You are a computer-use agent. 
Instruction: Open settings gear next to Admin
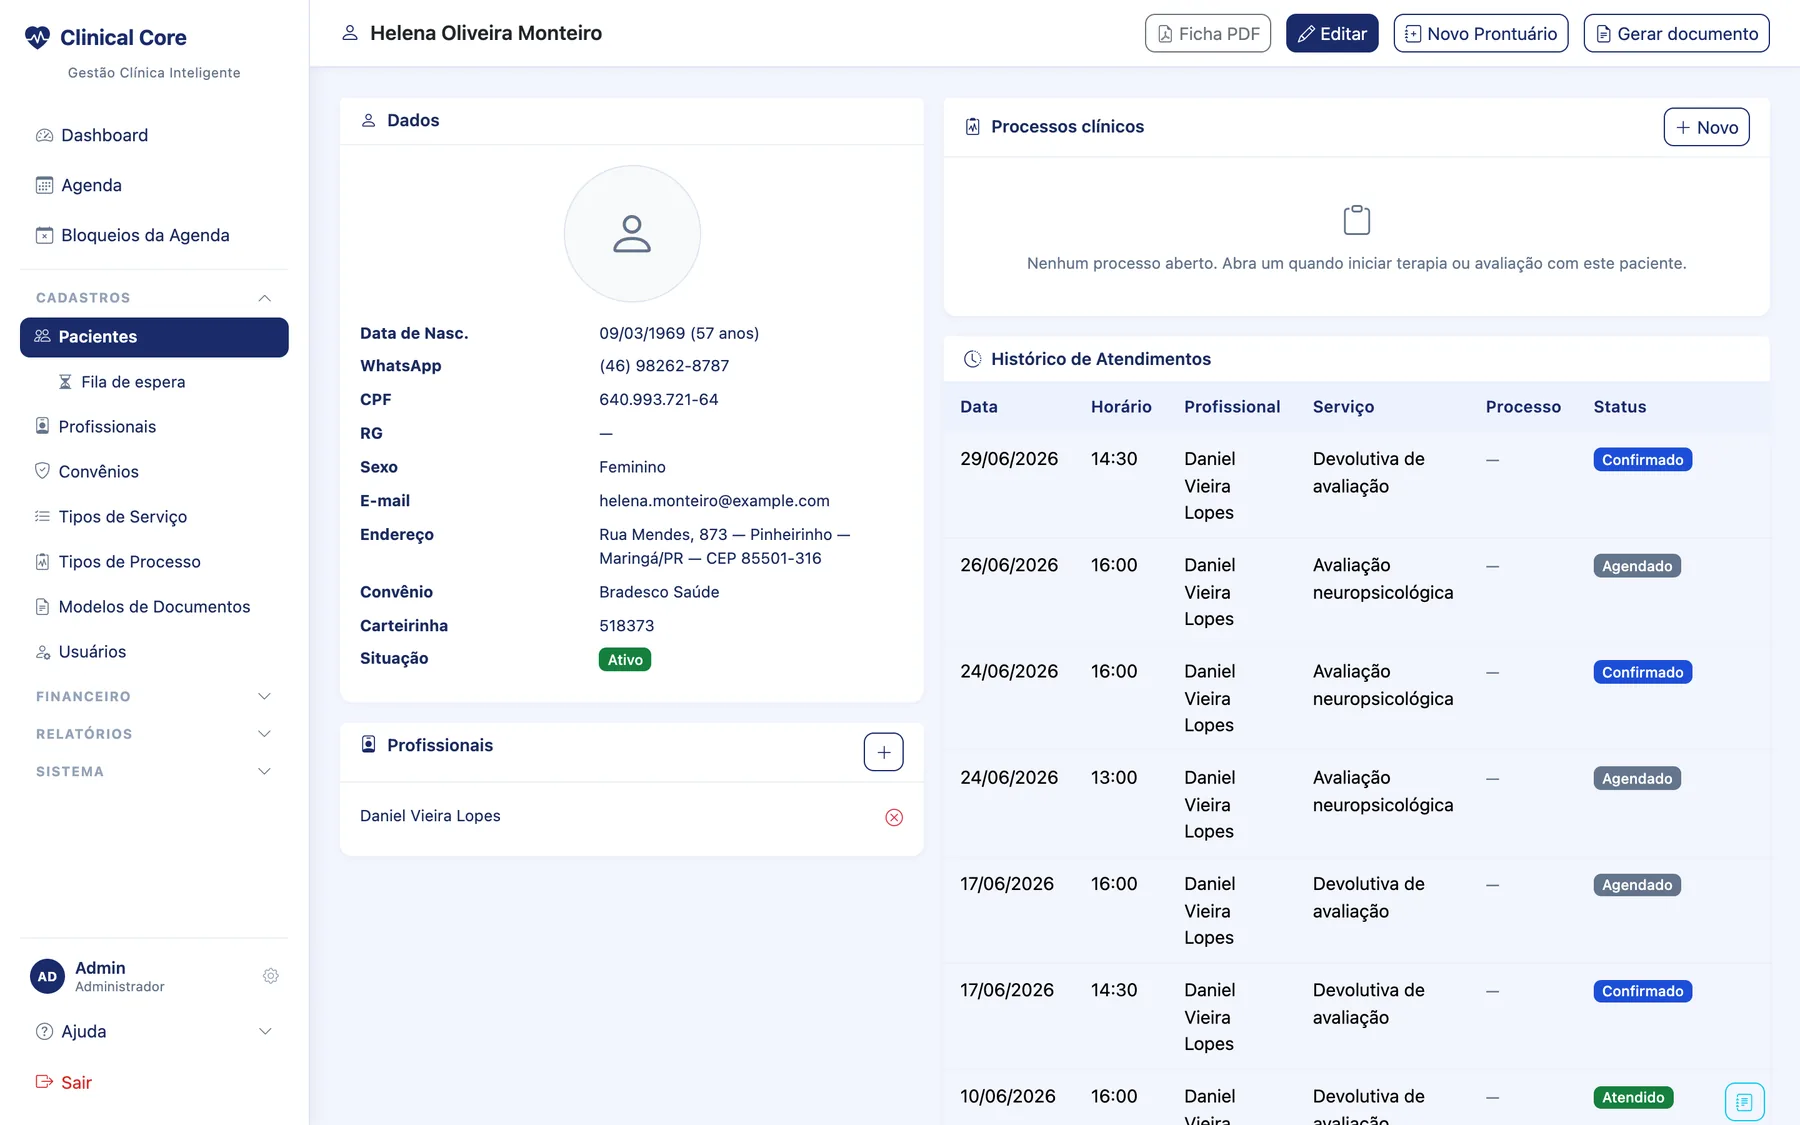tap(270, 976)
